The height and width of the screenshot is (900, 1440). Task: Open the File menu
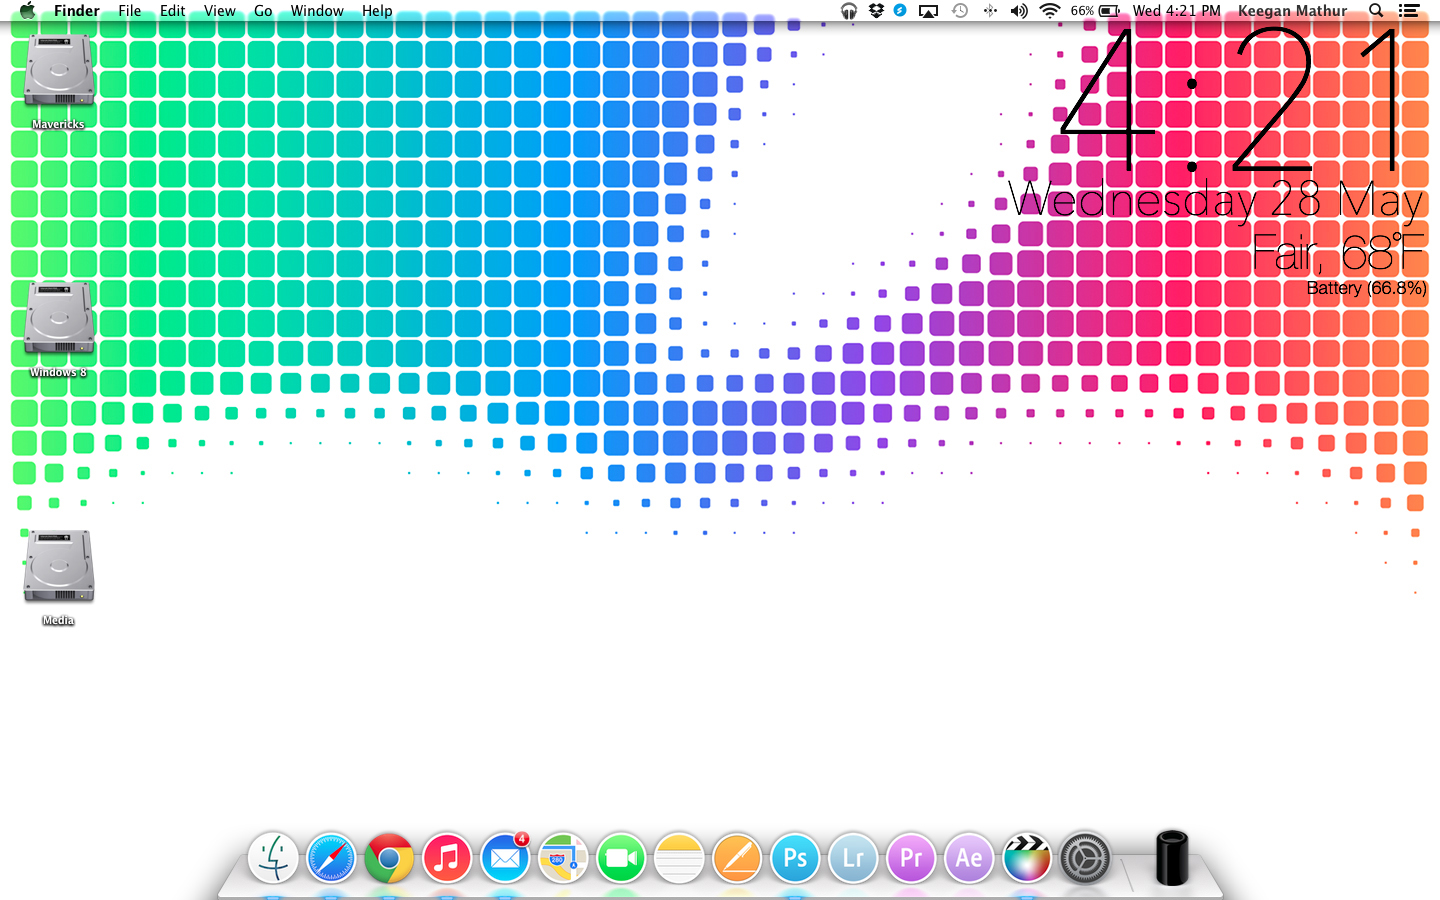coord(130,11)
